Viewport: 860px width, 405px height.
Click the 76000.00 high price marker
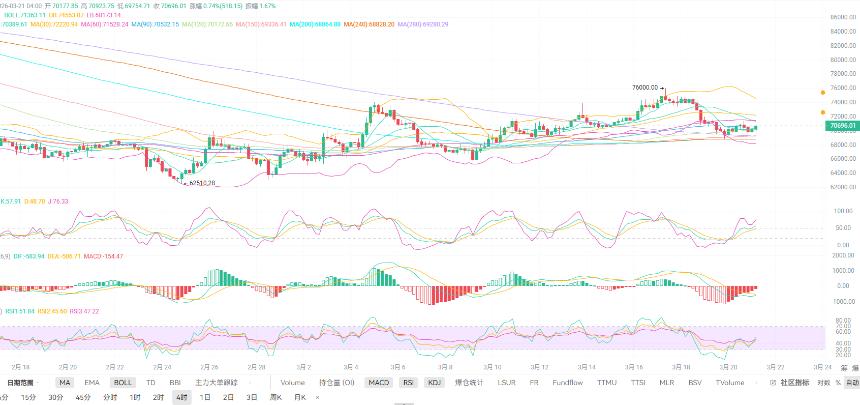pyautogui.click(x=645, y=87)
